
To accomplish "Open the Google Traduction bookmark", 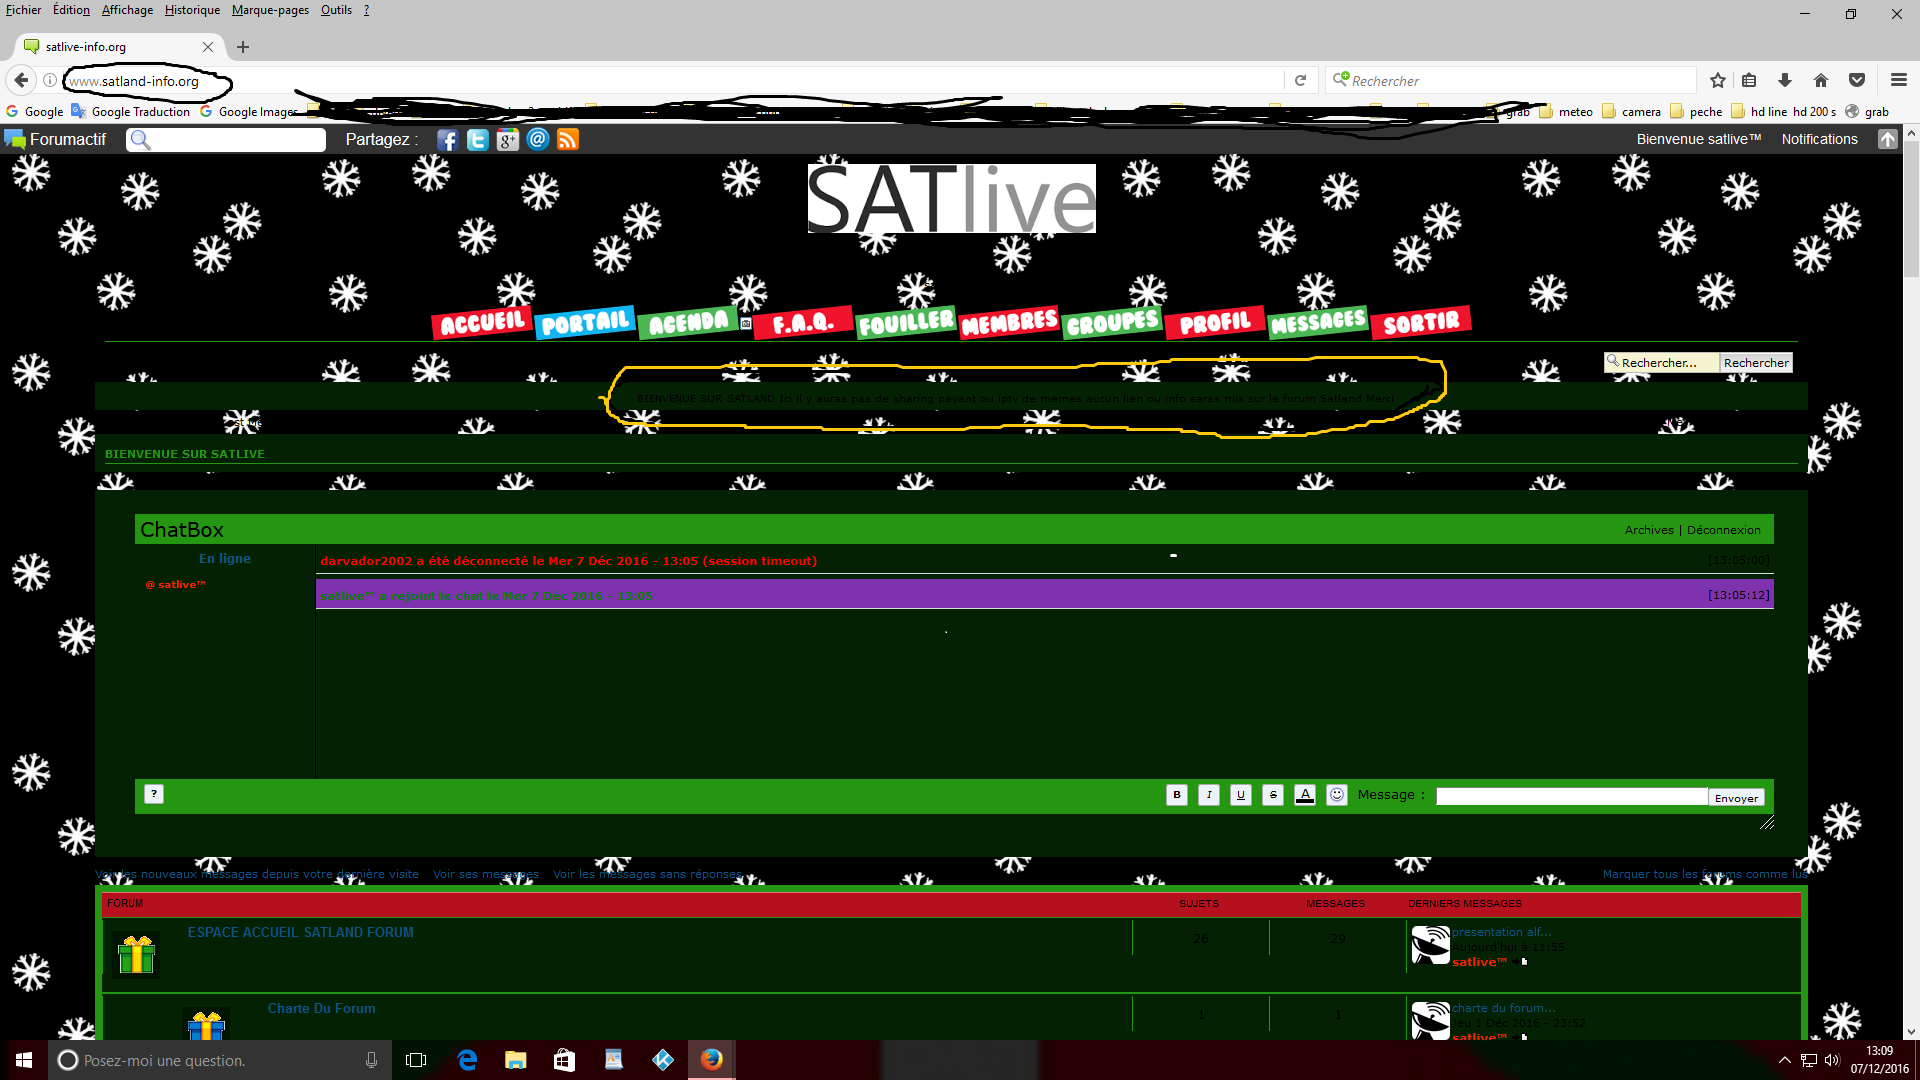I will (x=131, y=112).
